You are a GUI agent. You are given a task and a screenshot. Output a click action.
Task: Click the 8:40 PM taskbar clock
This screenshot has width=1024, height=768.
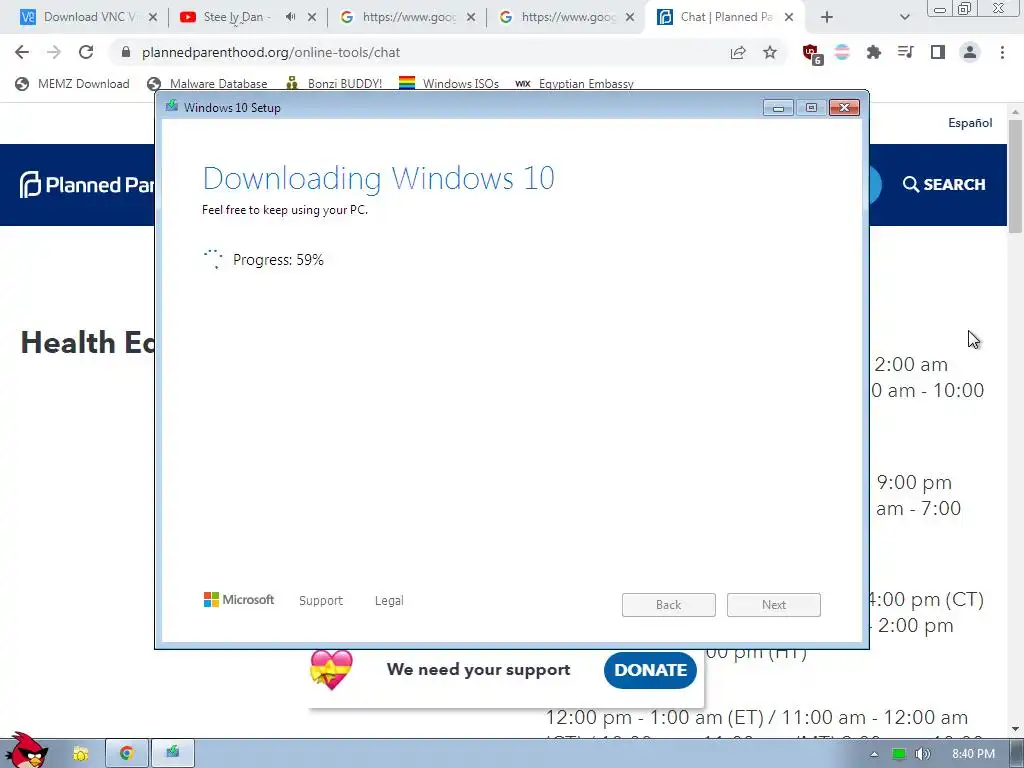click(x=973, y=754)
